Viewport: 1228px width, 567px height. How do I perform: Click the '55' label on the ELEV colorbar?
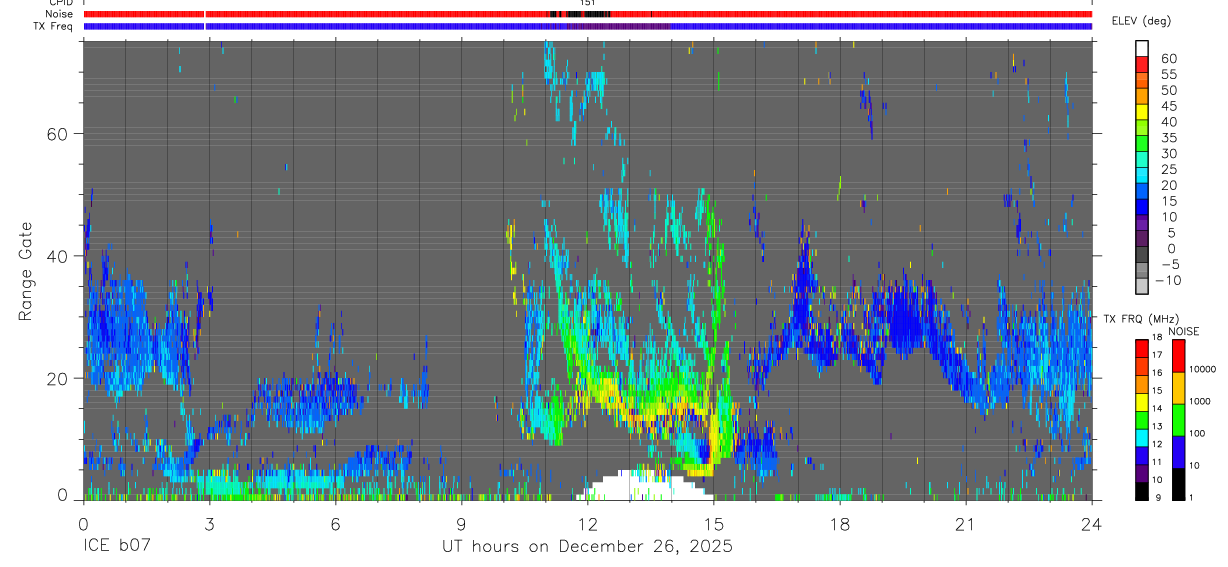point(1168,74)
